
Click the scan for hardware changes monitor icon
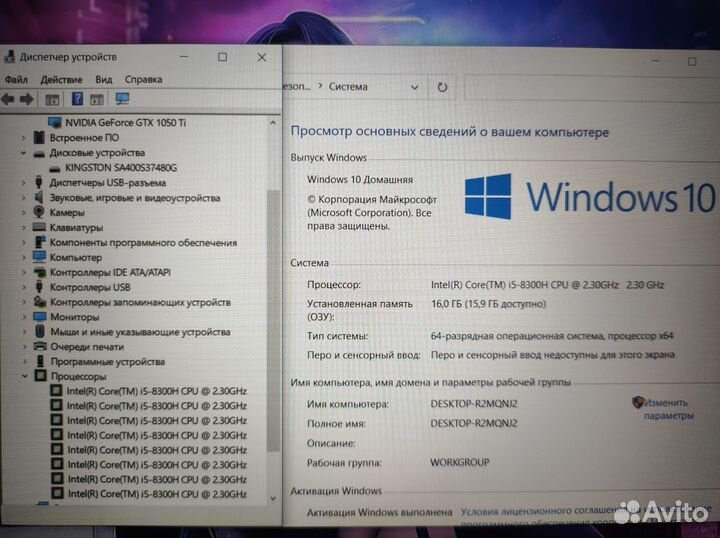122,99
